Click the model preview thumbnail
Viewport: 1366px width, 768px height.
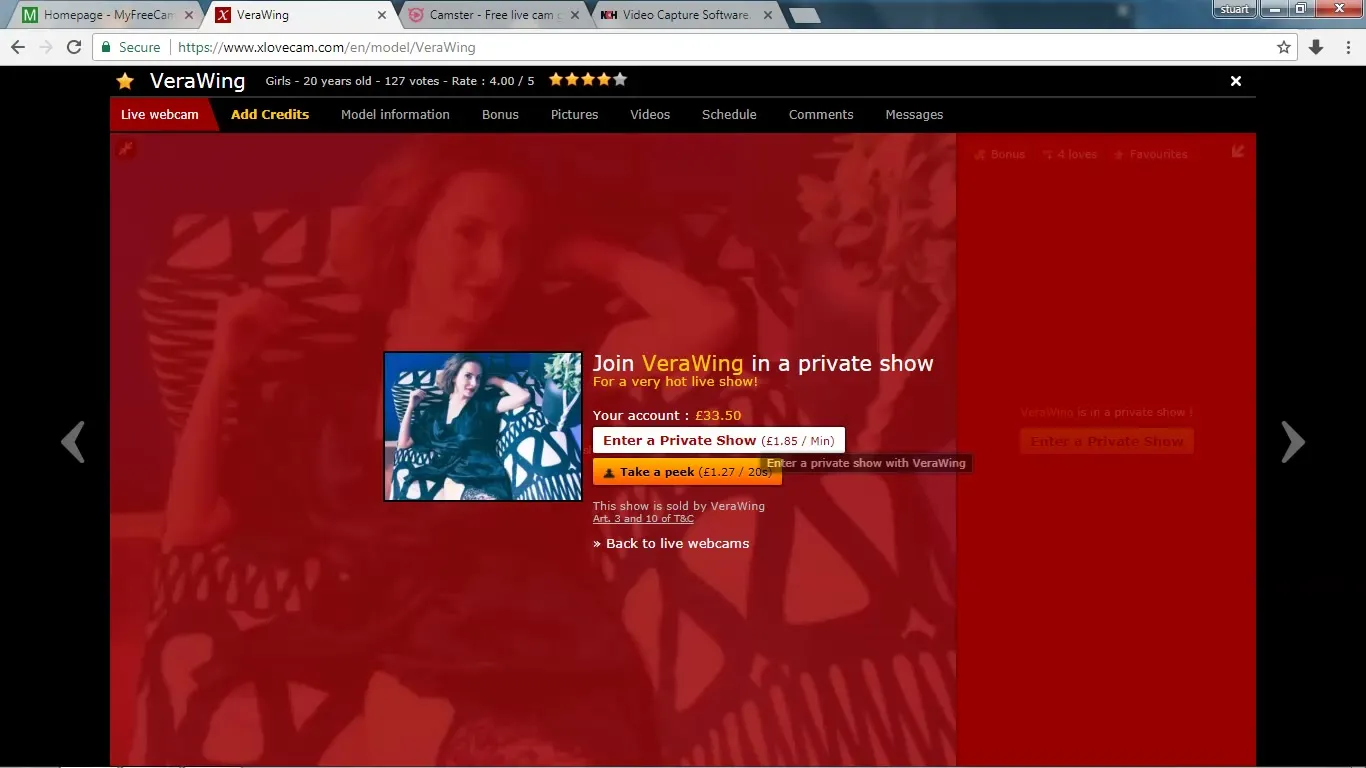click(483, 426)
